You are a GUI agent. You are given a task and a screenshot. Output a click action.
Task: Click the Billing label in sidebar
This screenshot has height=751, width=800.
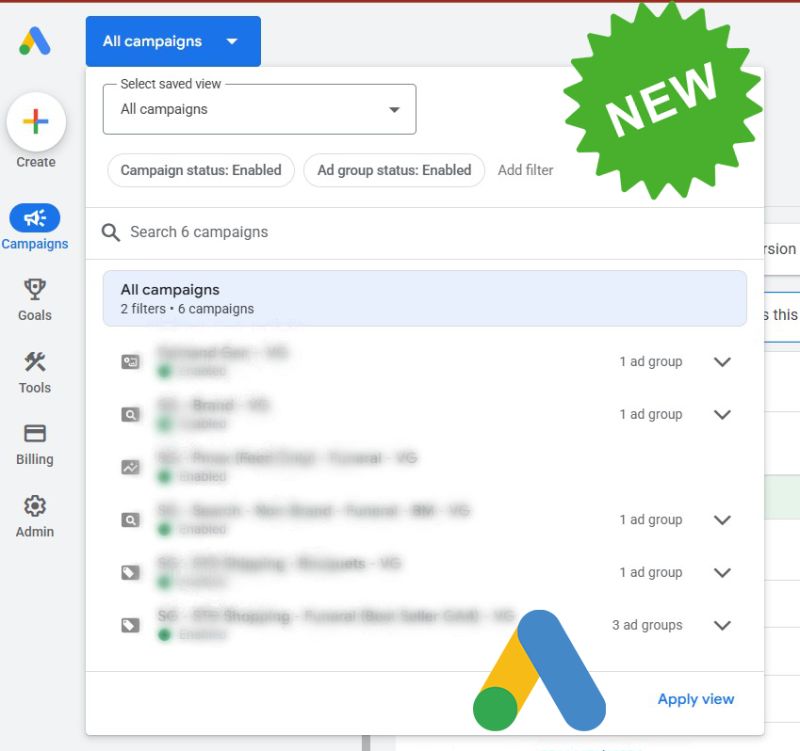point(35,459)
